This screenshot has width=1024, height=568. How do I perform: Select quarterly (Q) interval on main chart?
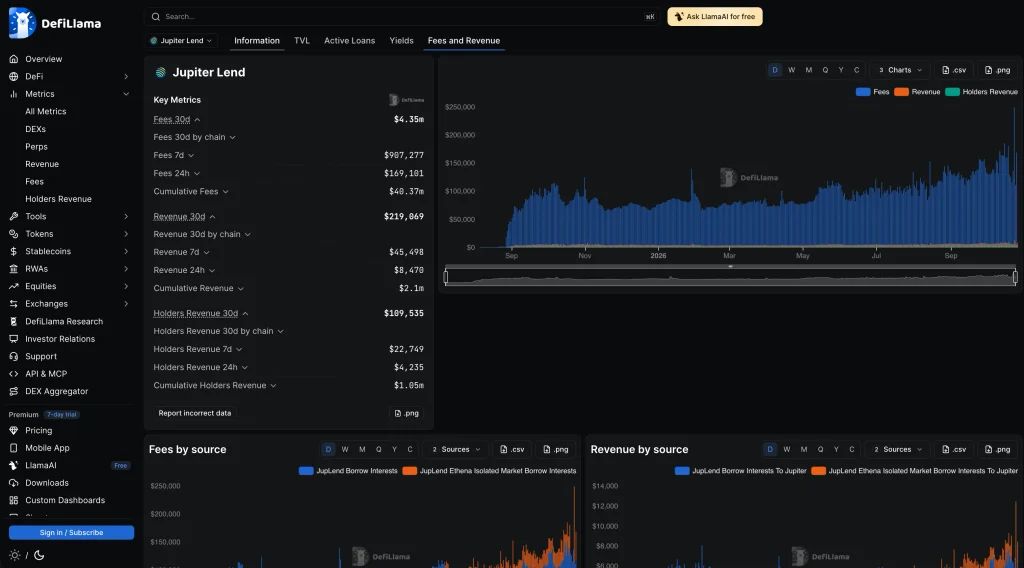(825, 70)
